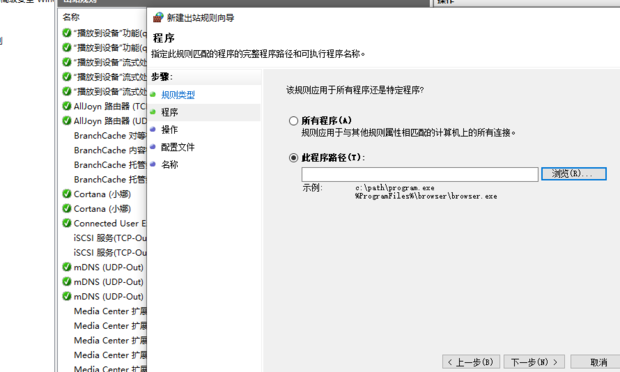Select the BranchCache 内容 rule

(x=110, y=150)
